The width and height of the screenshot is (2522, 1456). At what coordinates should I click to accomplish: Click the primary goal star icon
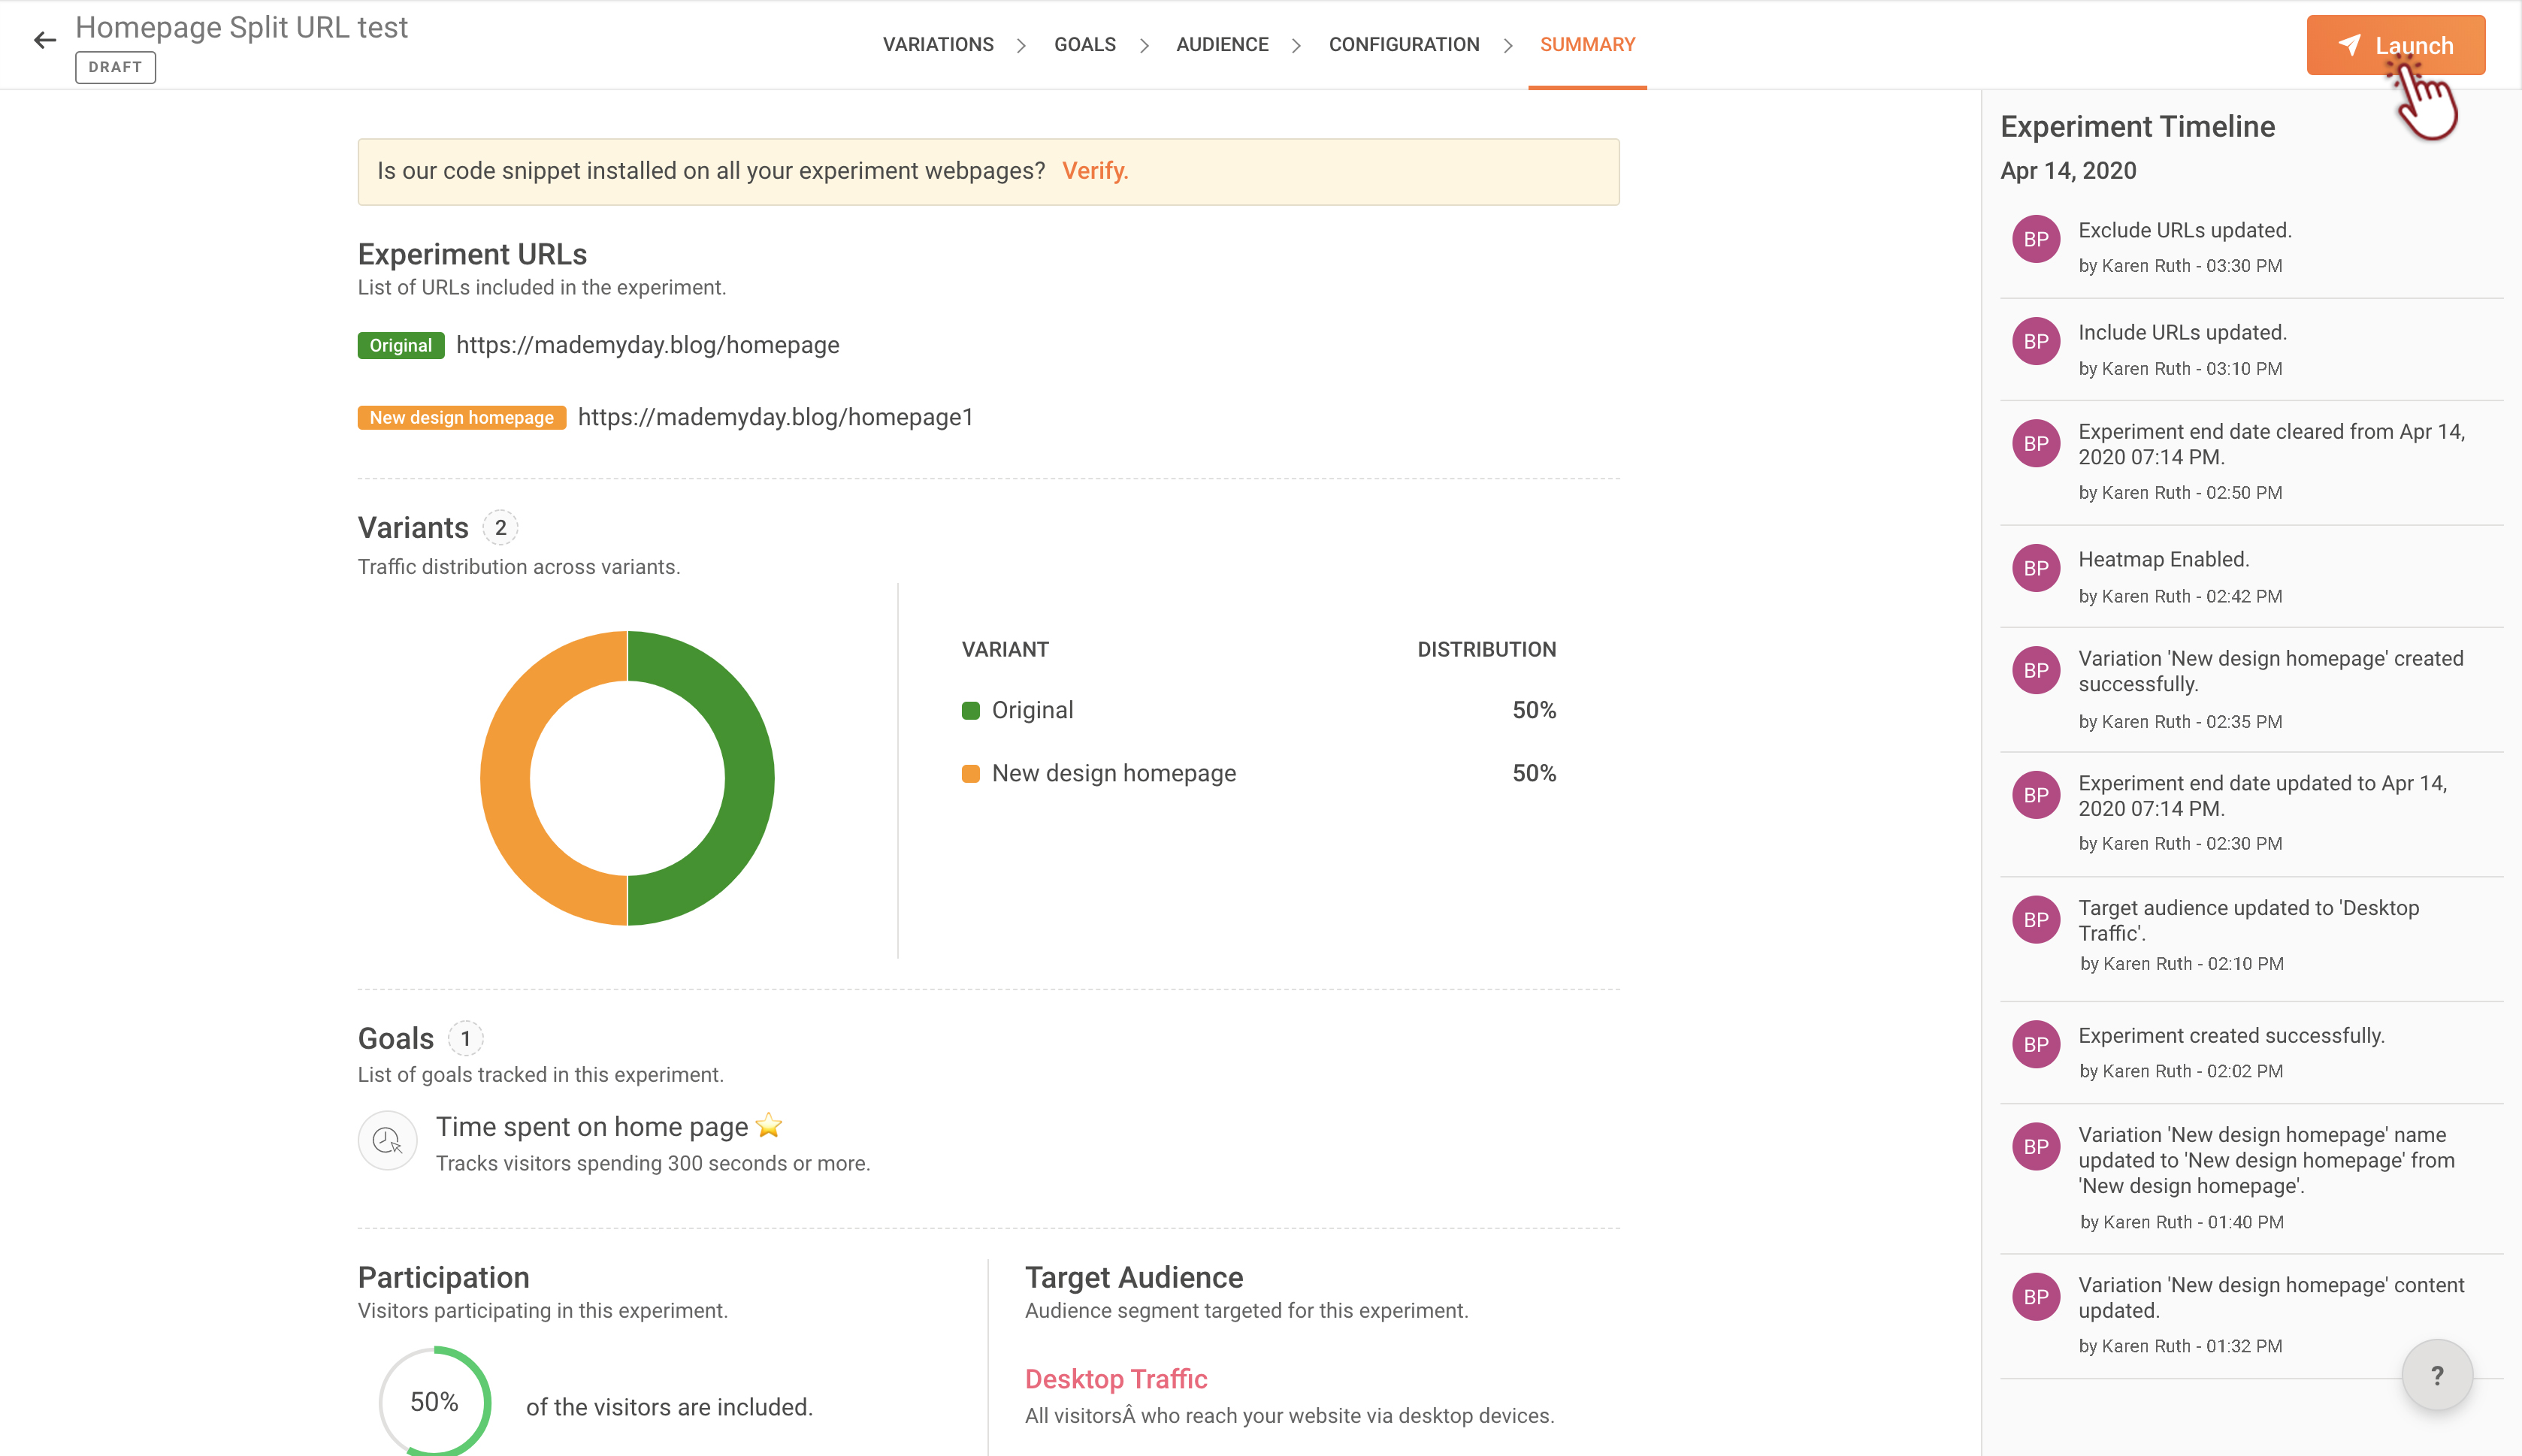point(769,1126)
